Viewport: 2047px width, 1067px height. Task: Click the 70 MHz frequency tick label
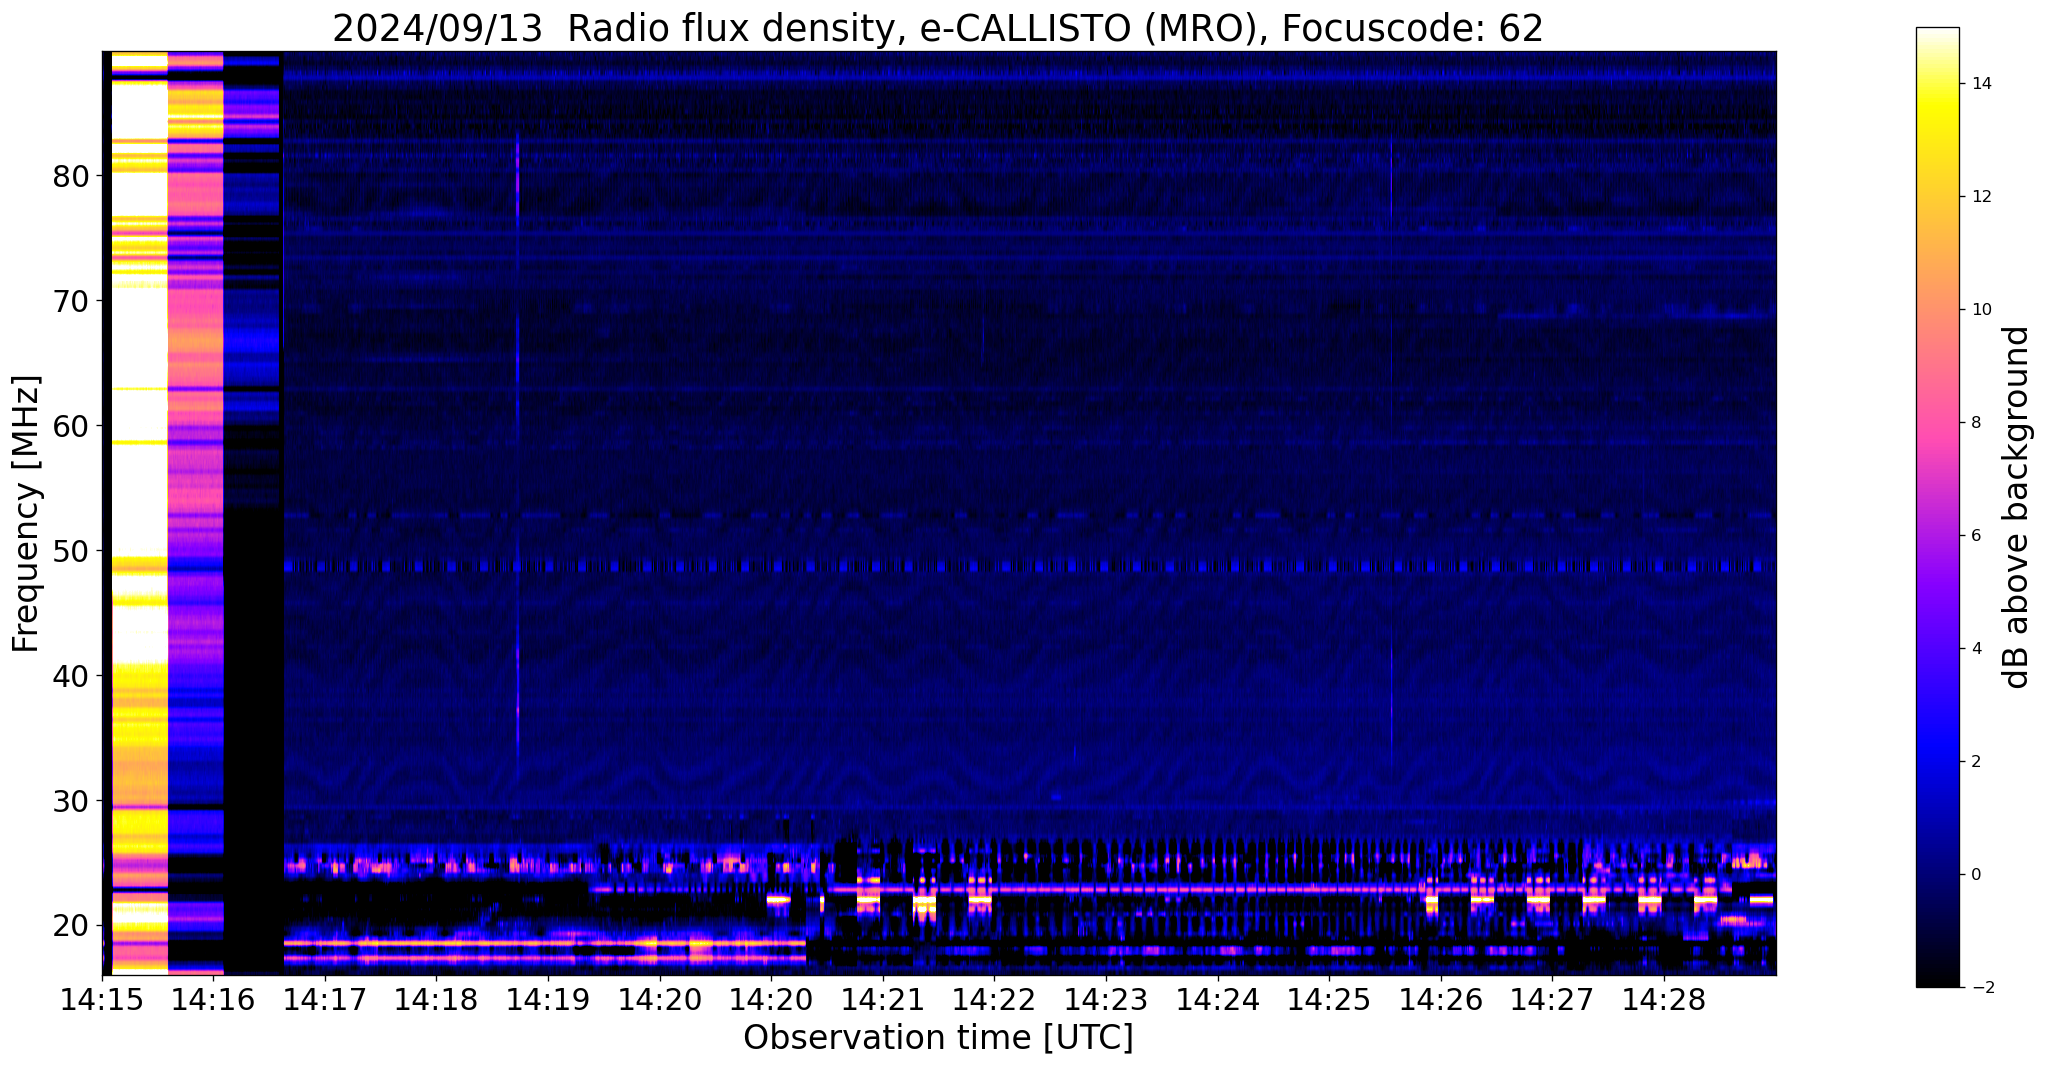pyautogui.click(x=70, y=301)
